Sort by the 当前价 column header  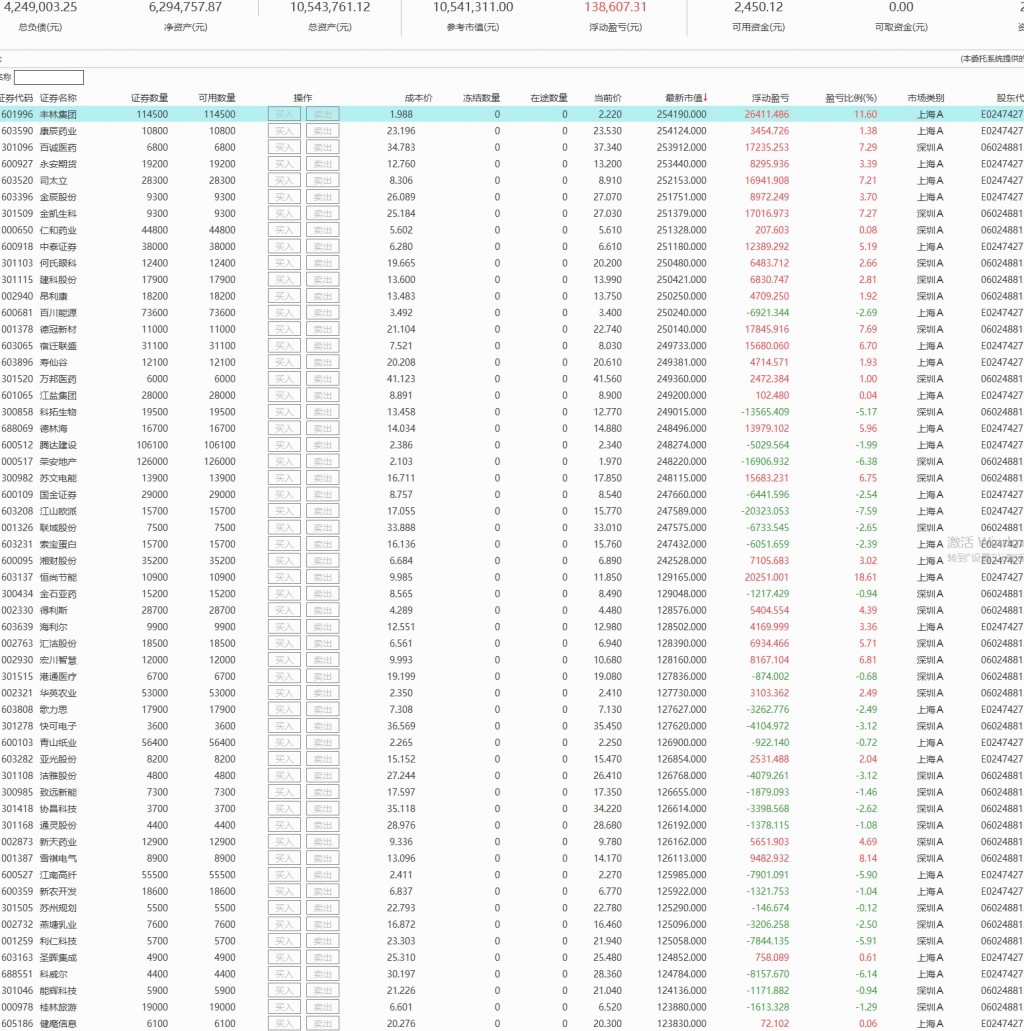(x=608, y=98)
